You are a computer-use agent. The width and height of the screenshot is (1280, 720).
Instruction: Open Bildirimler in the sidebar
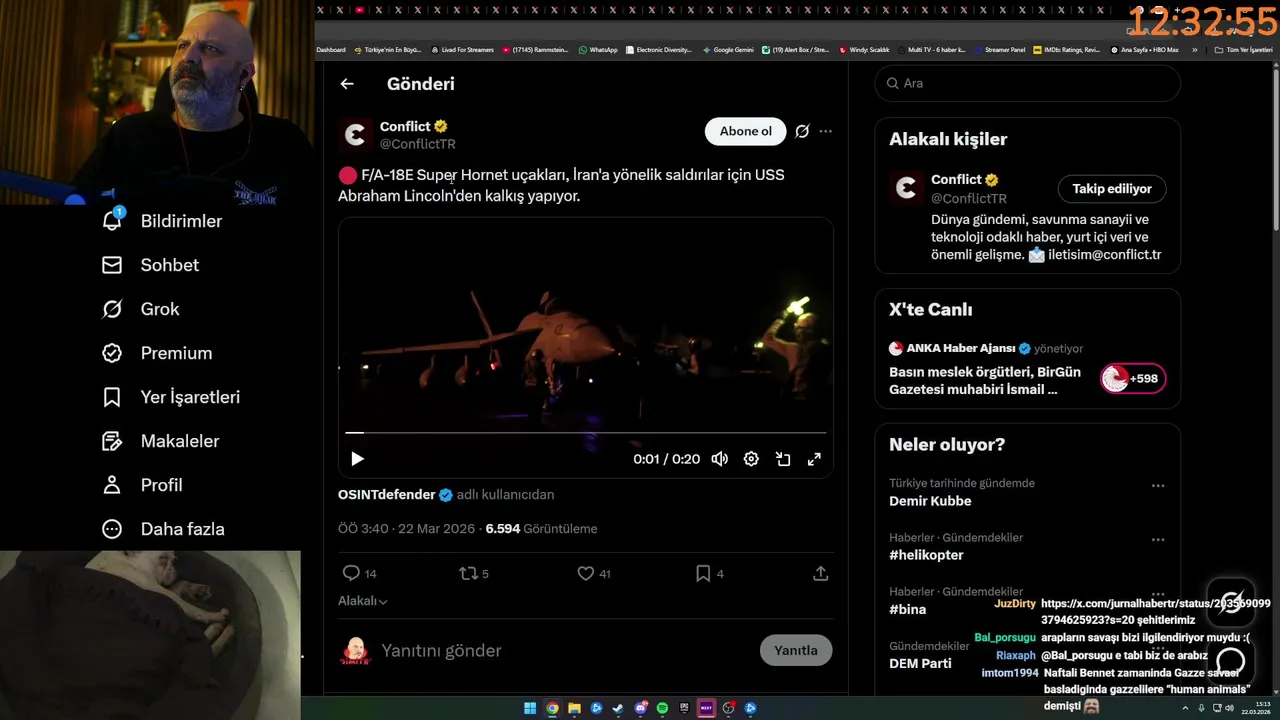[162, 221]
